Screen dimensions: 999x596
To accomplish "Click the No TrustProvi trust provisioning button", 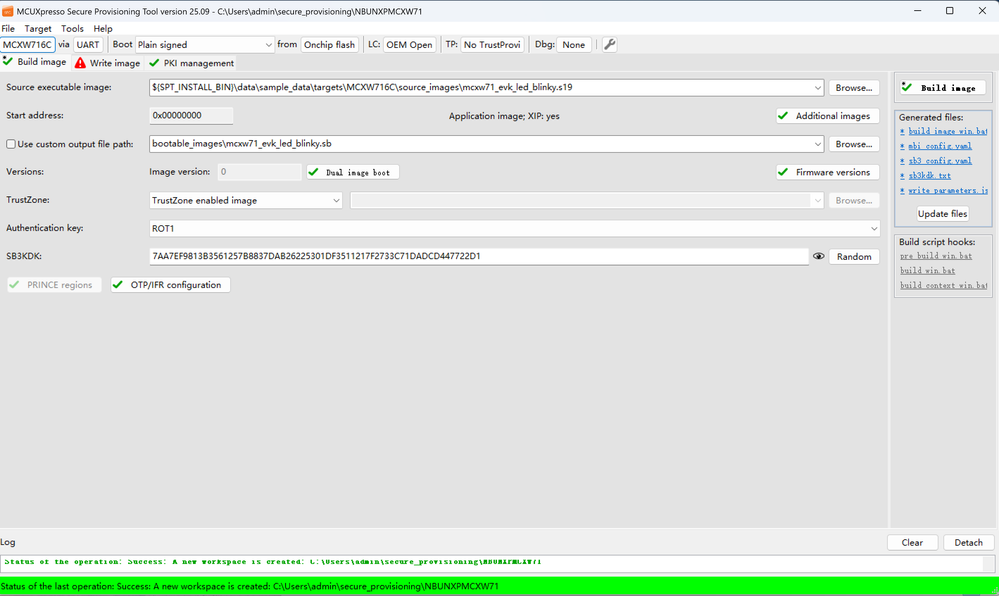I will tap(492, 45).
